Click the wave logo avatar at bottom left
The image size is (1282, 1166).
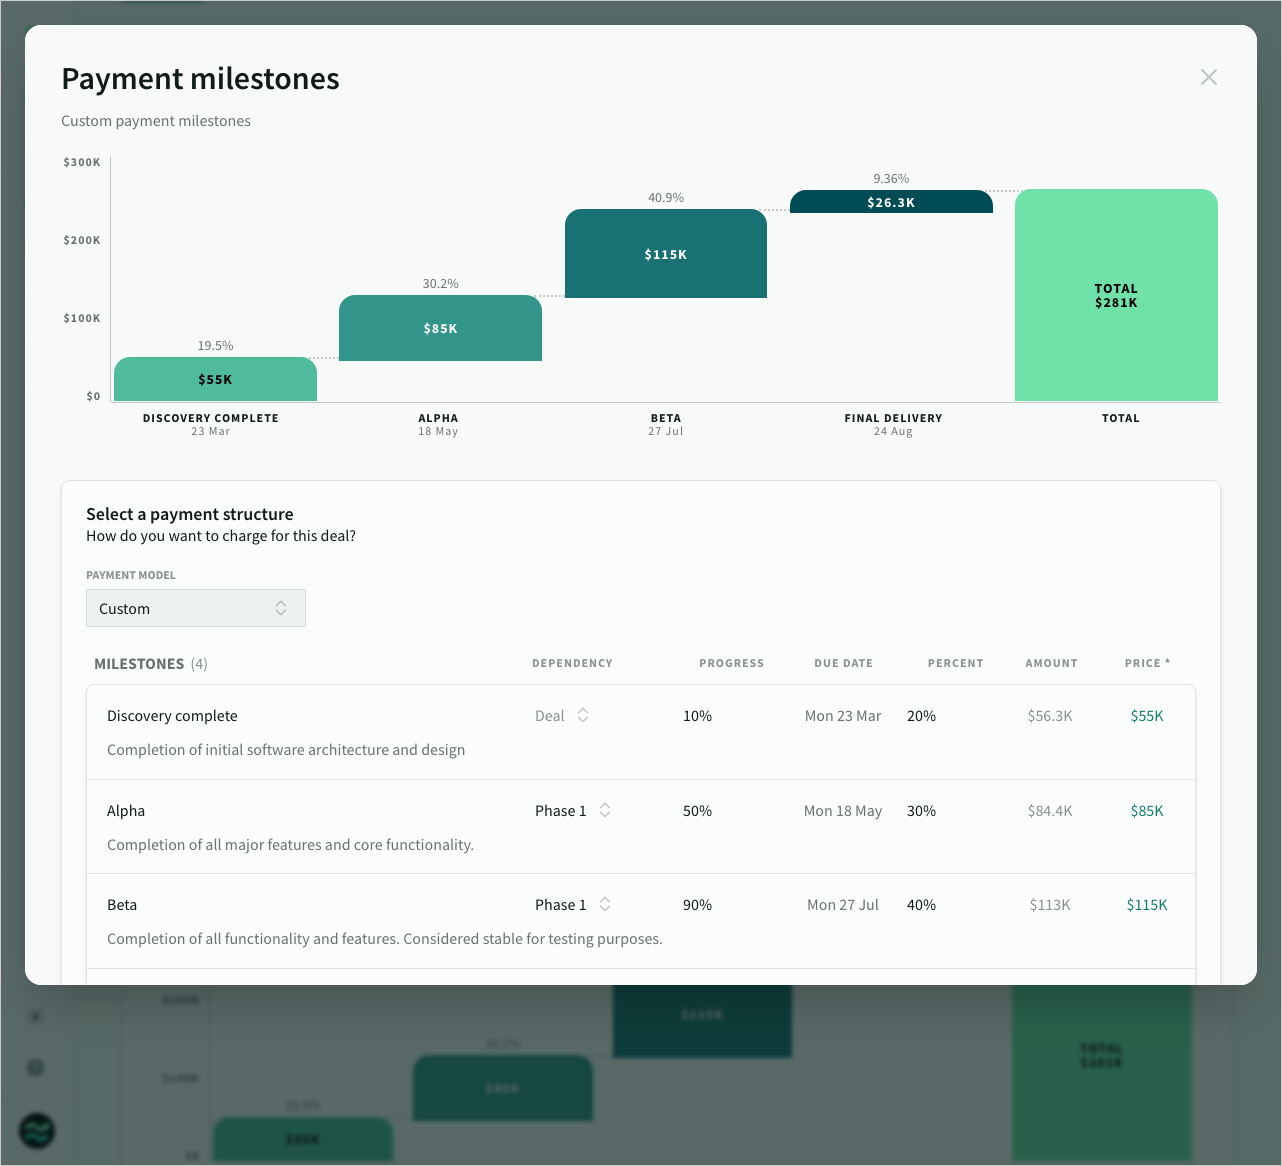coord(36,1131)
